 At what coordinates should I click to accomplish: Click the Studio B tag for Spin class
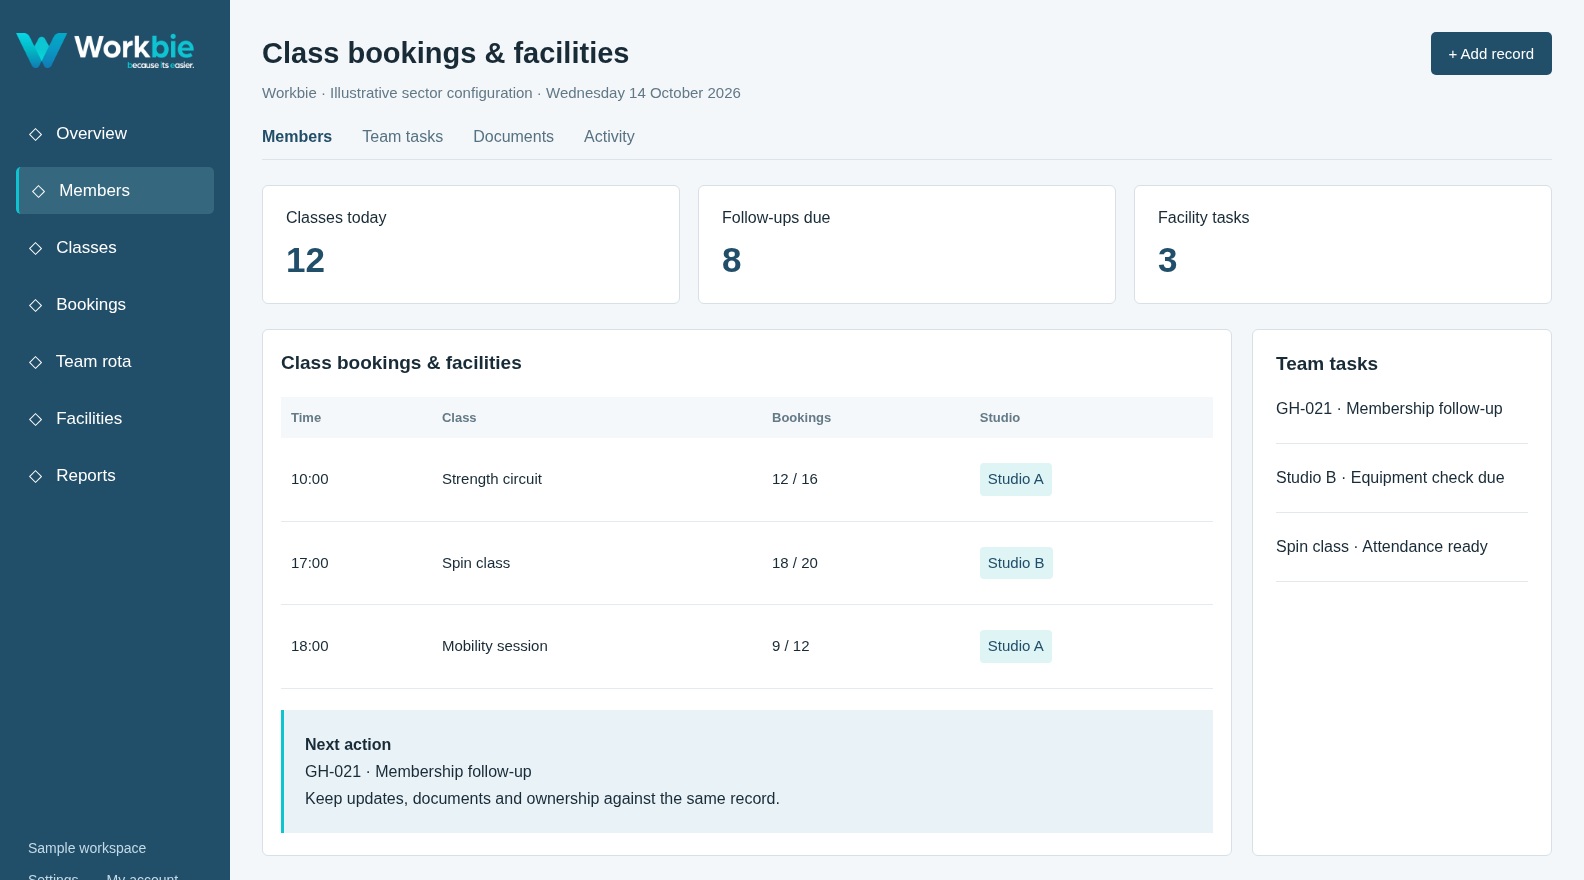tap(1016, 563)
